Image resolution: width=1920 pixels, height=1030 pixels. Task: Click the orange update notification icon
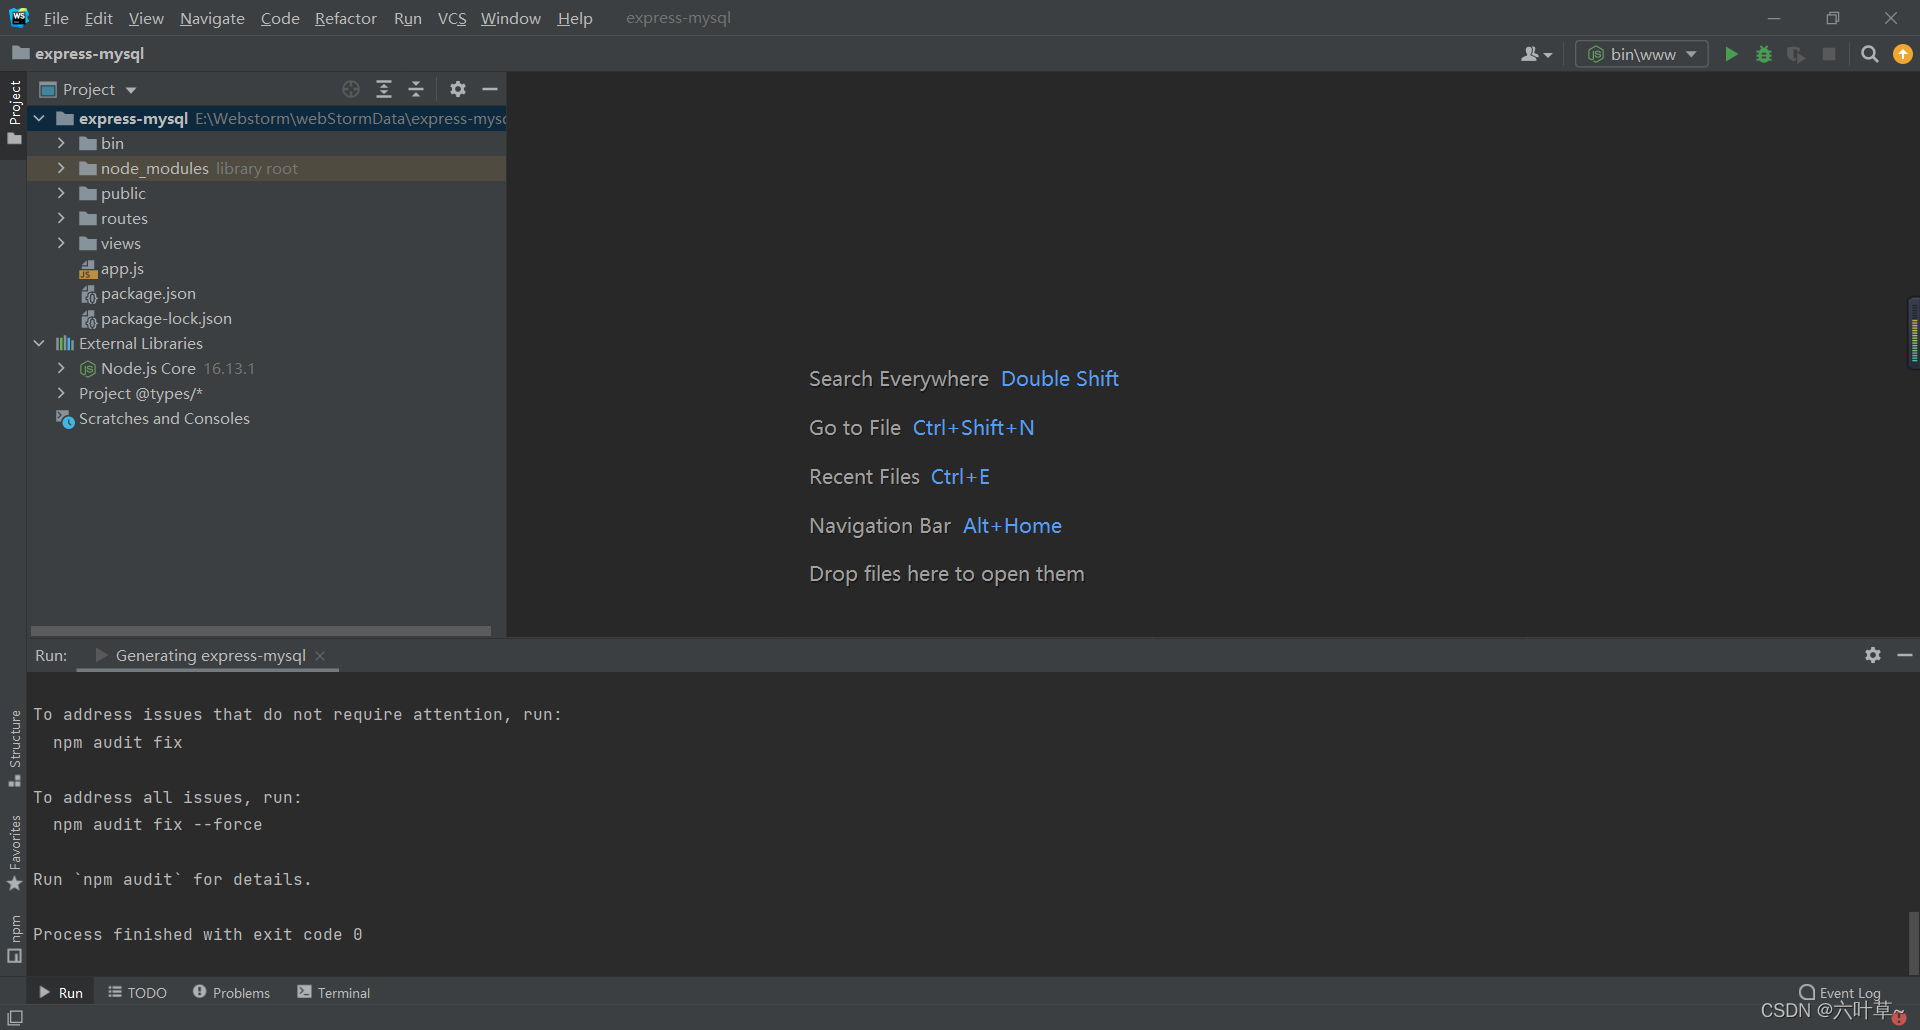pos(1903,54)
